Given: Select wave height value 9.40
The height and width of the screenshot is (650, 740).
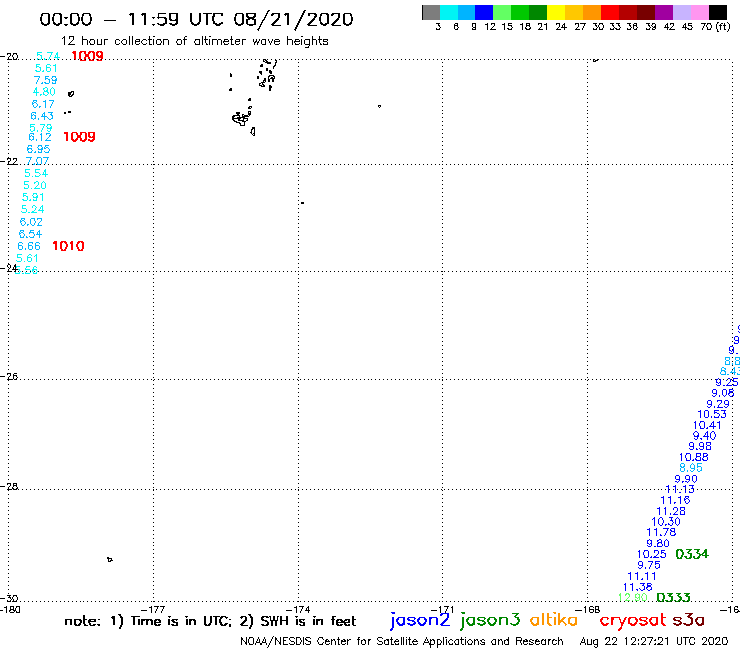Looking at the screenshot, I should 705,436.
